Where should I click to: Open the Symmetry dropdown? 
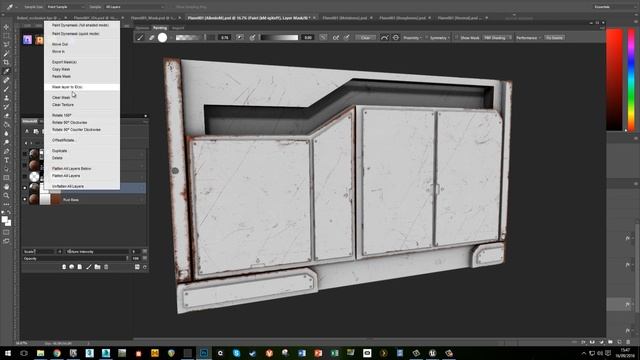(x=440, y=38)
